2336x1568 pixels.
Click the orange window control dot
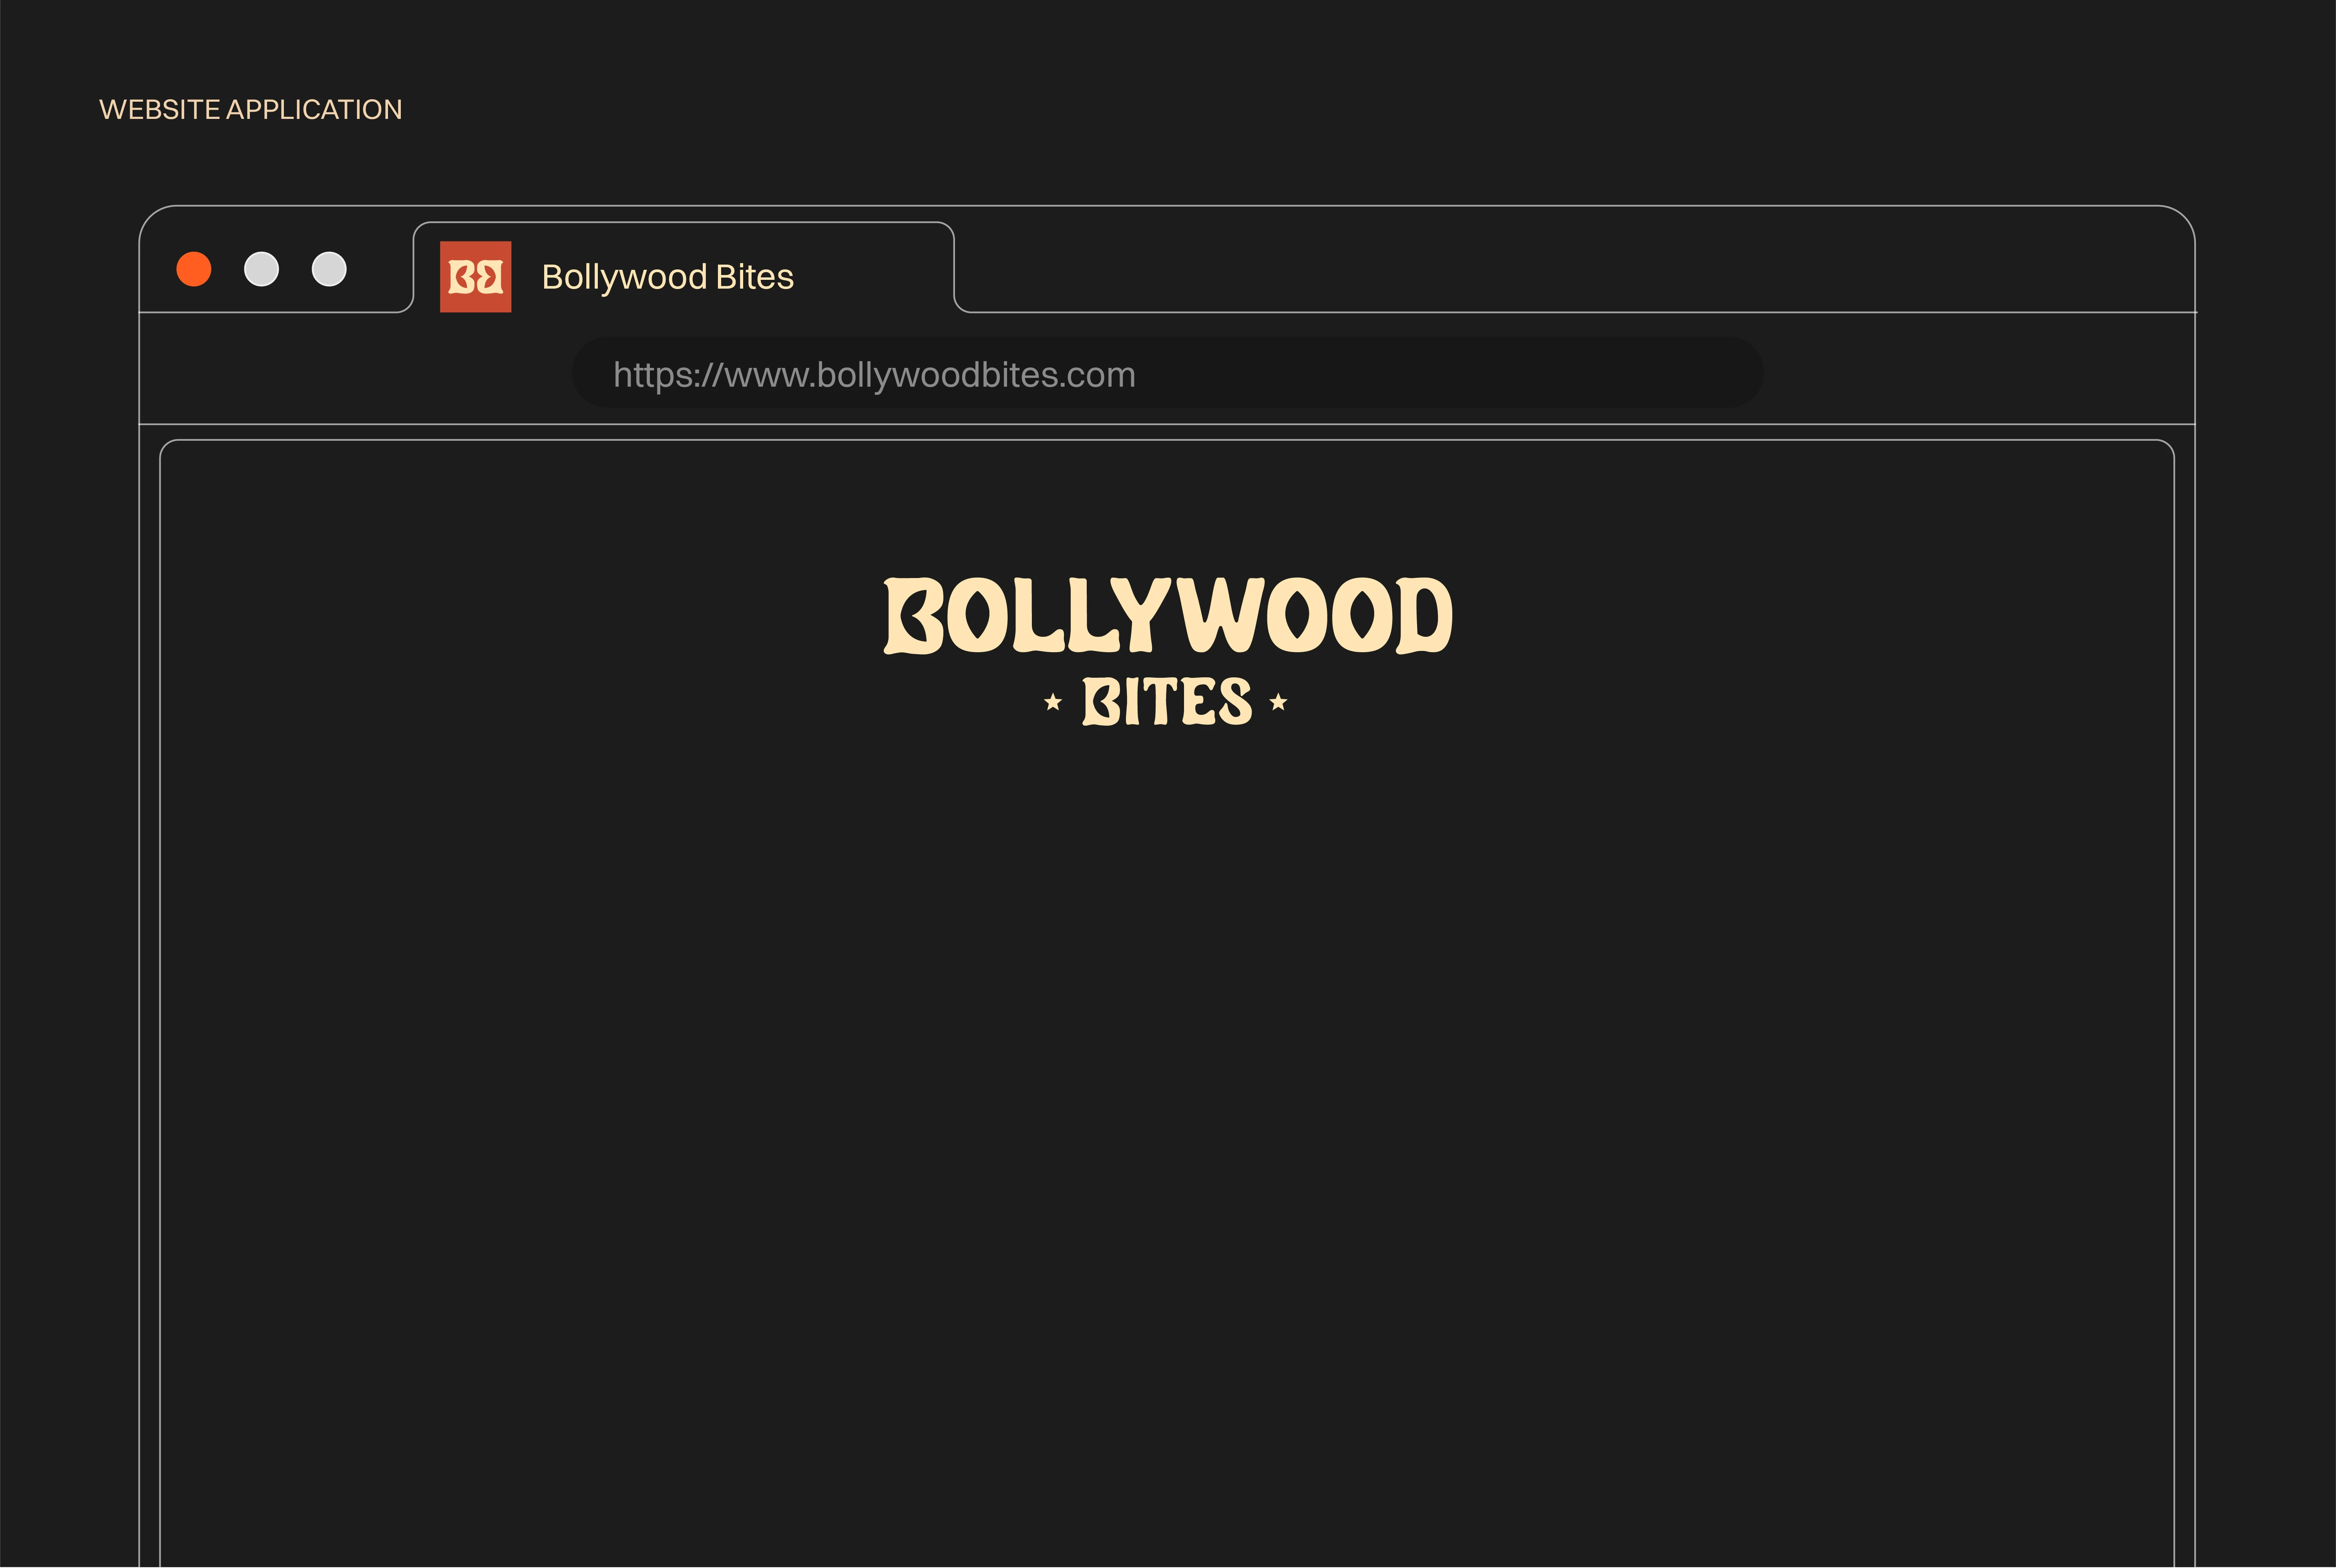click(x=194, y=269)
